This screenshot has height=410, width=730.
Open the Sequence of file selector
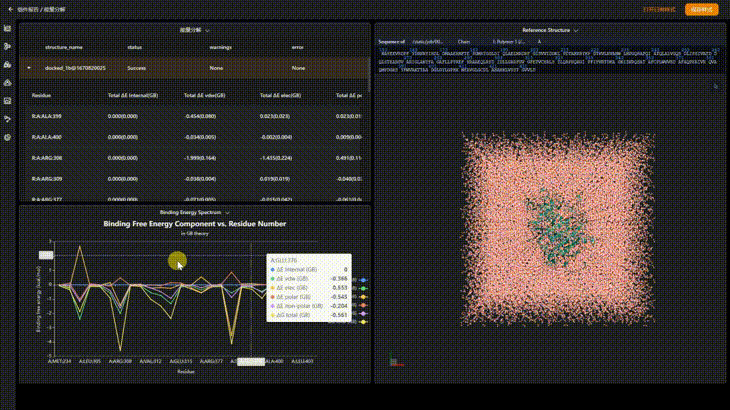click(x=428, y=42)
